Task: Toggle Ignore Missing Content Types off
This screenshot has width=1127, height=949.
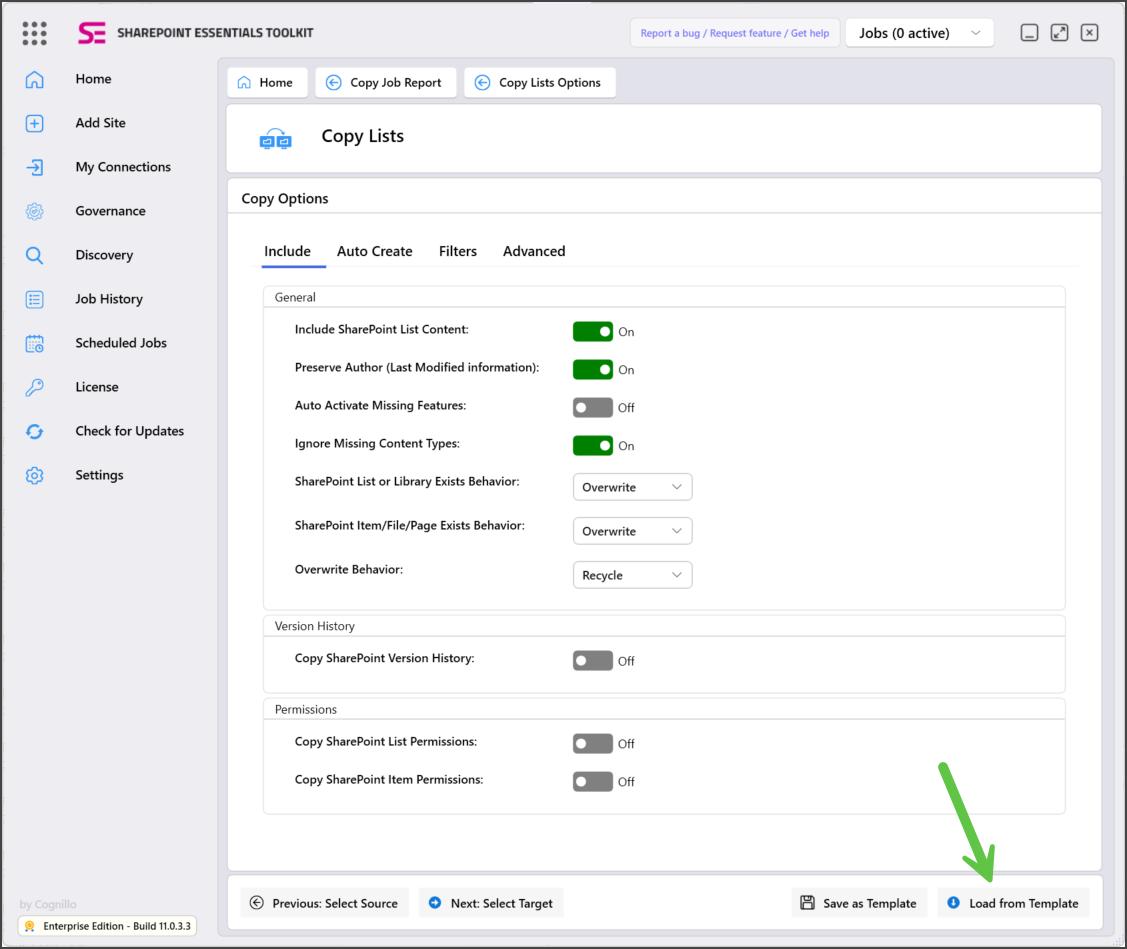Action: coord(593,446)
